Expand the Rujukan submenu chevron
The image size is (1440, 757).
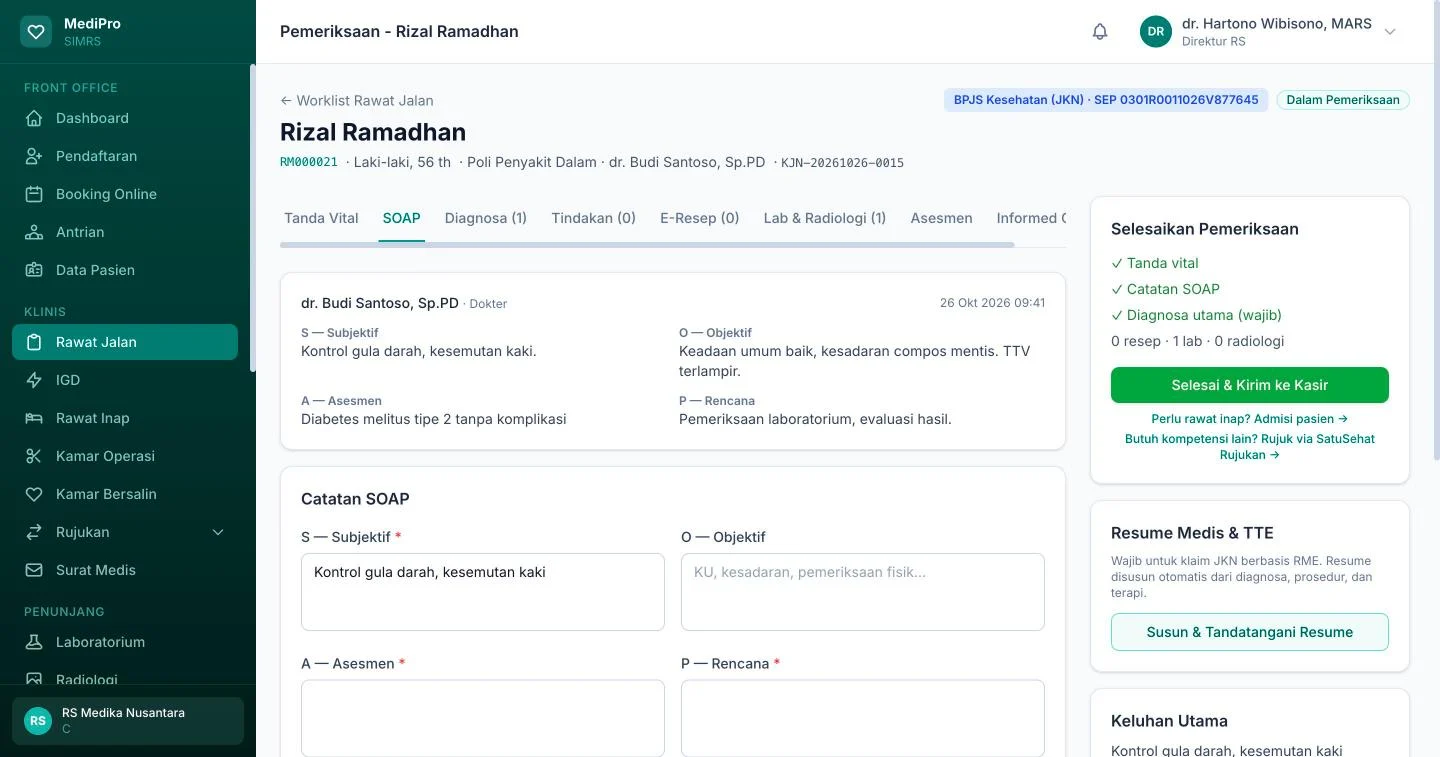(x=218, y=532)
